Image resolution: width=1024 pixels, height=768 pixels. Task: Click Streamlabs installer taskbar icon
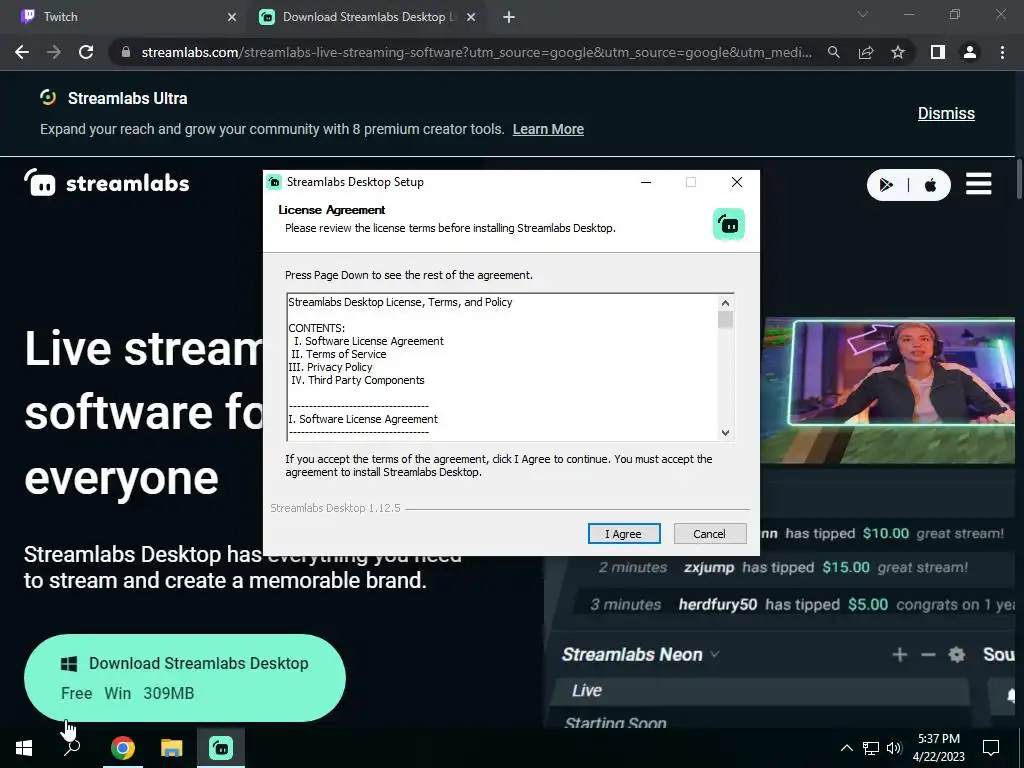click(221, 748)
